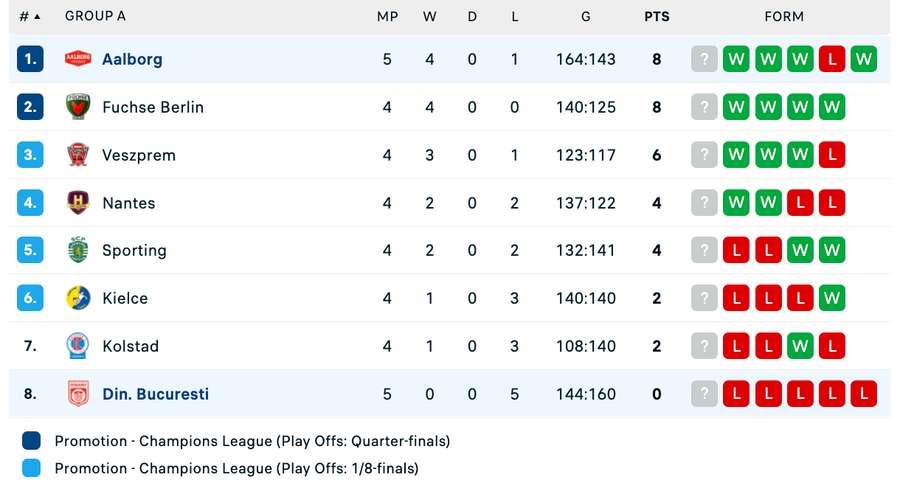Screen dimensions: 900x482
Task: Click Aalborg's red L form badge
Action: [831, 59]
